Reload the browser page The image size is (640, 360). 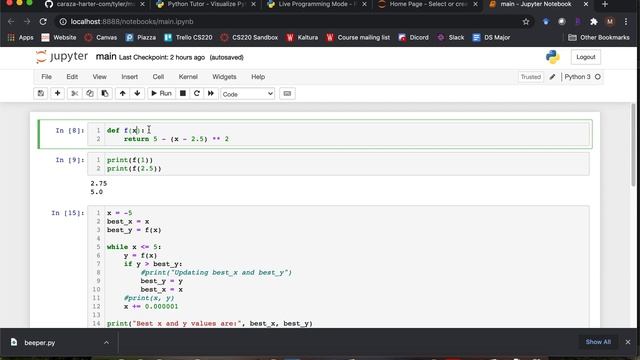tap(43, 22)
